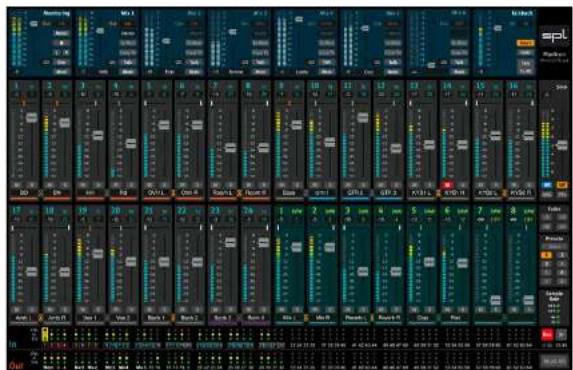Click the Monitoring section level fader
This screenshot has height=370, width=573.
click(x=34, y=24)
